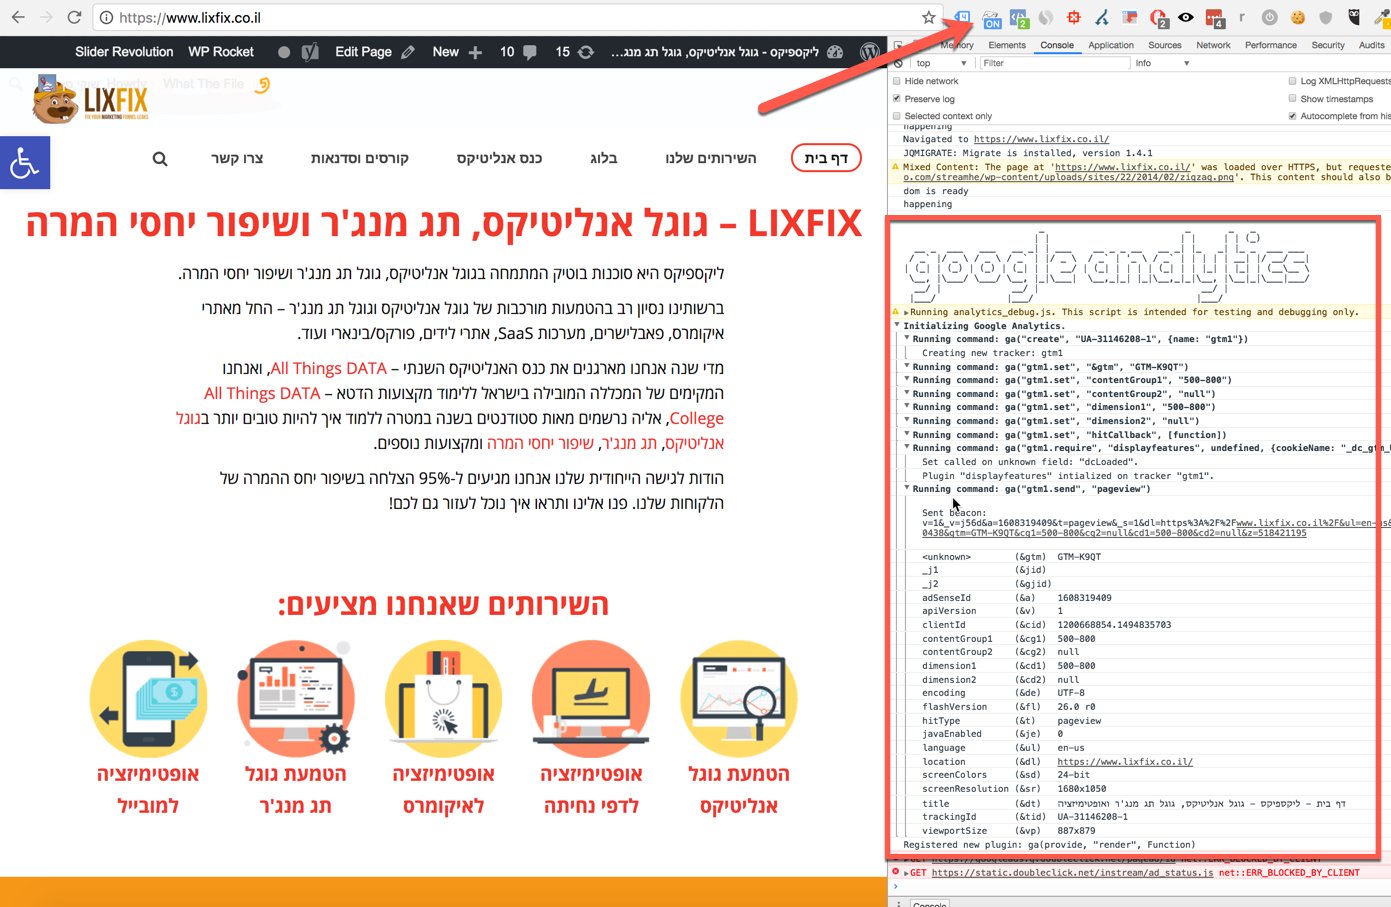The width and height of the screenshot is (1391, 907).
Task: Bookmark this page with the star icon
Action: [x=928, y=18]
